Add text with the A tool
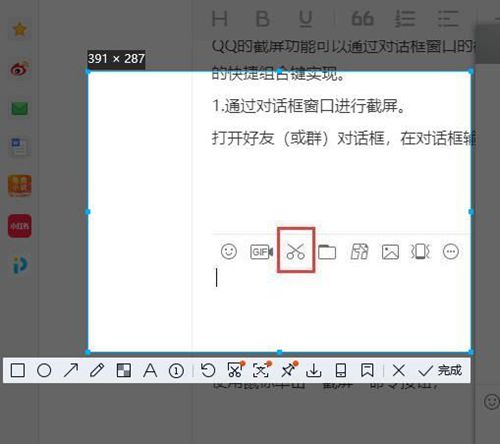This screenshot has height=444, width=500. [x=150, y=370]
